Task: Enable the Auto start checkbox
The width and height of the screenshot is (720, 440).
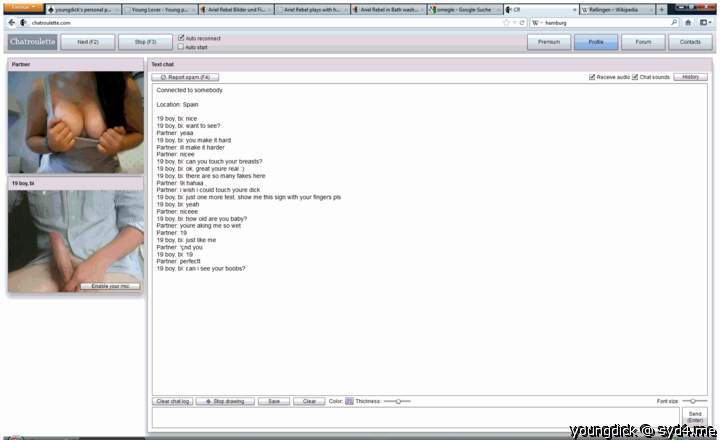Action: click(x=180, y=47)
